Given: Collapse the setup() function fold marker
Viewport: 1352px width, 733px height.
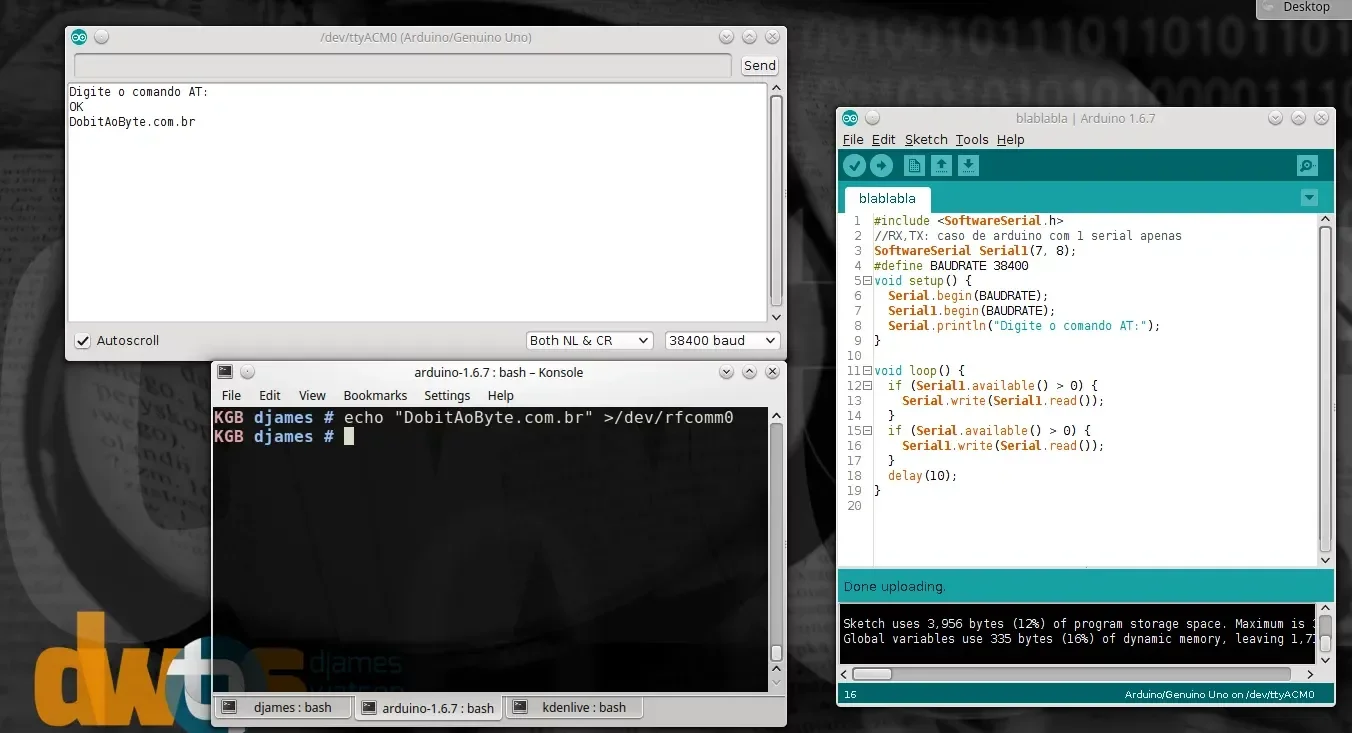Looking at the screenshot, I should [866, 281].
